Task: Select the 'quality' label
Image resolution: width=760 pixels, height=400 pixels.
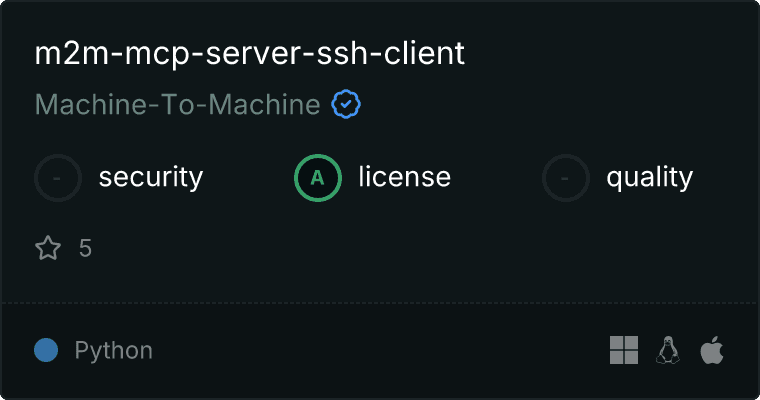Action: coord(649,177)
